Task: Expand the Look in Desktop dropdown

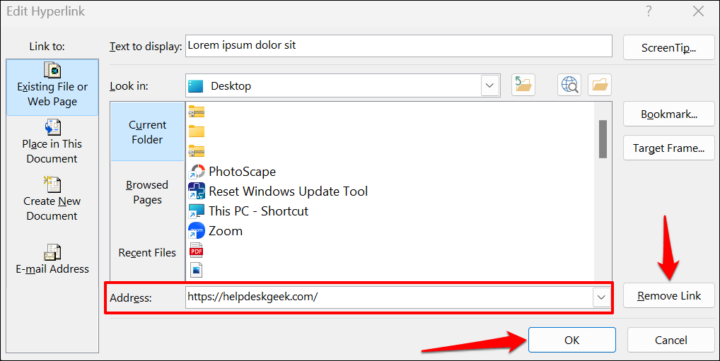Action: click(x=489, y=85)
